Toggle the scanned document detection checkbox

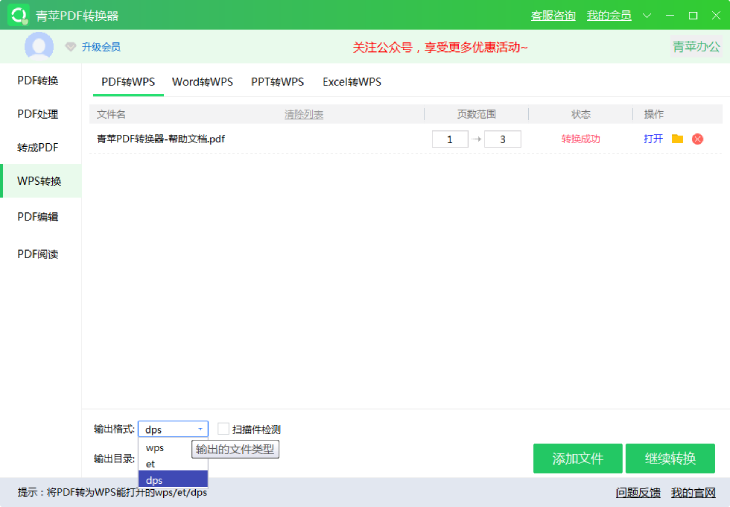(x=223, y=429)
